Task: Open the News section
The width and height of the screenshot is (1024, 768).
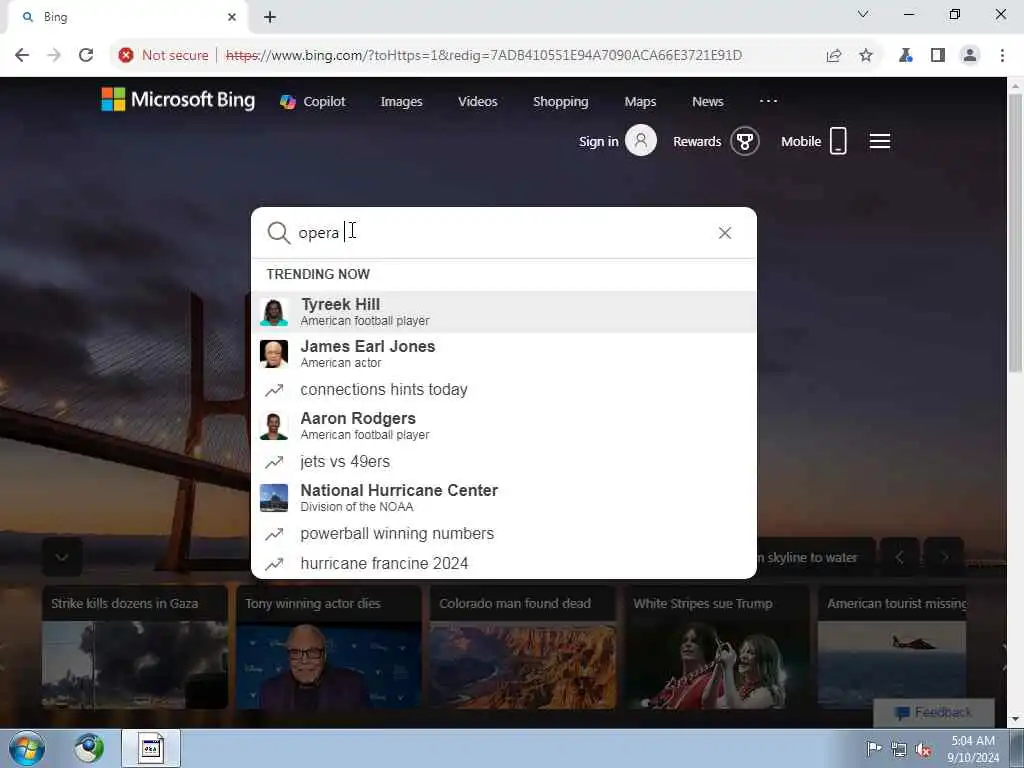Action: (x=708, y=101)
